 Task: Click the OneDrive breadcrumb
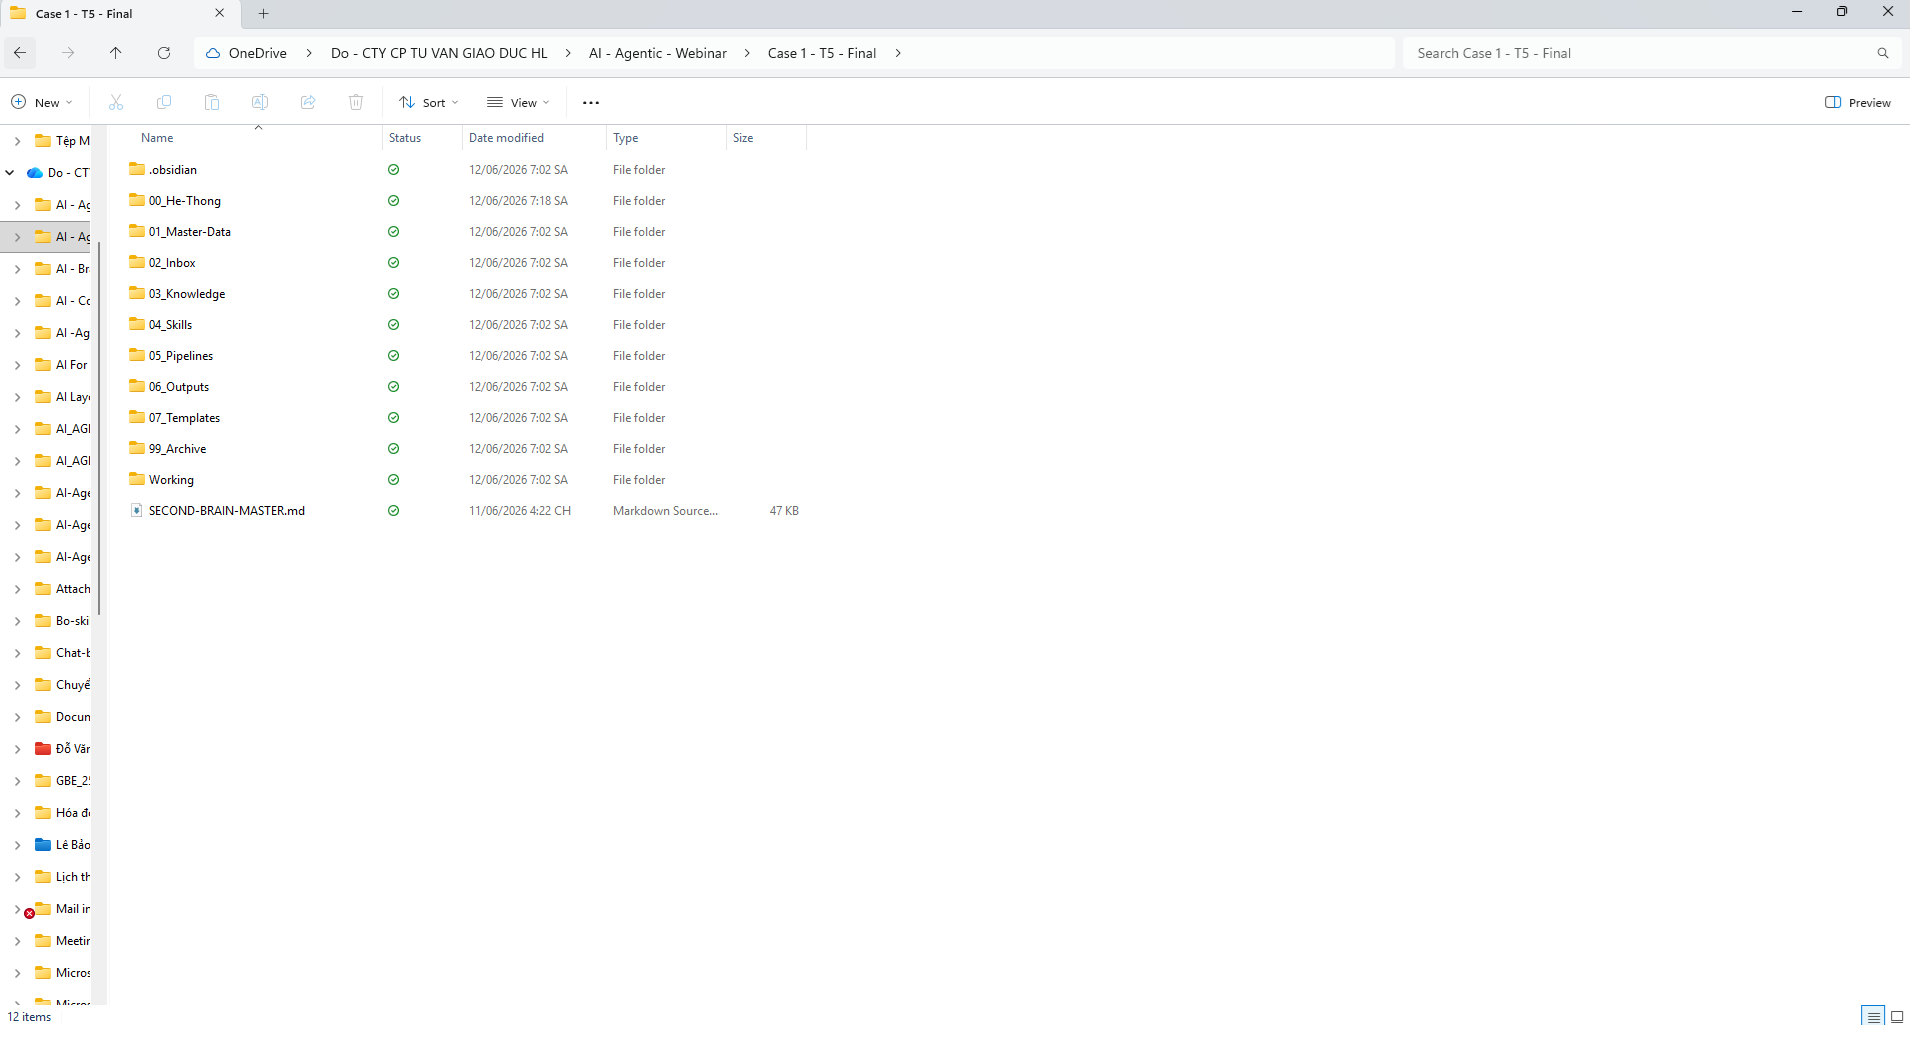(258, 53)
